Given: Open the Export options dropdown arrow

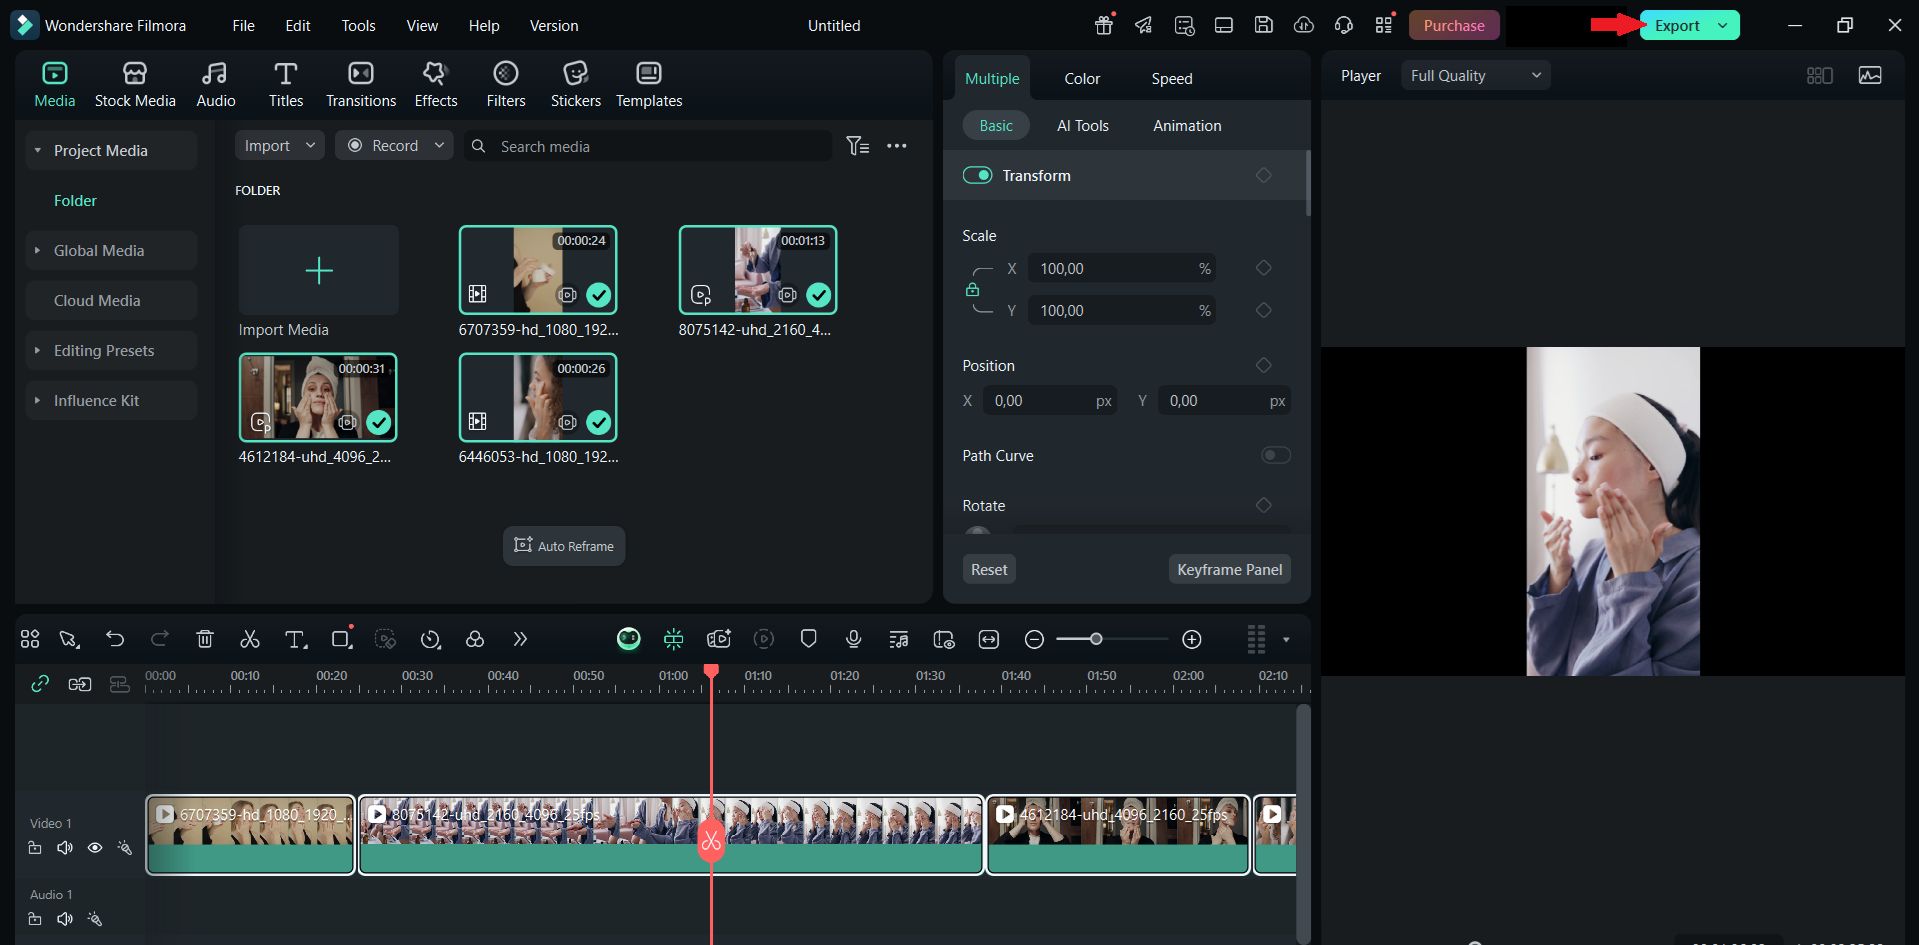Looking at the screenshot, I should point(1723,26).
